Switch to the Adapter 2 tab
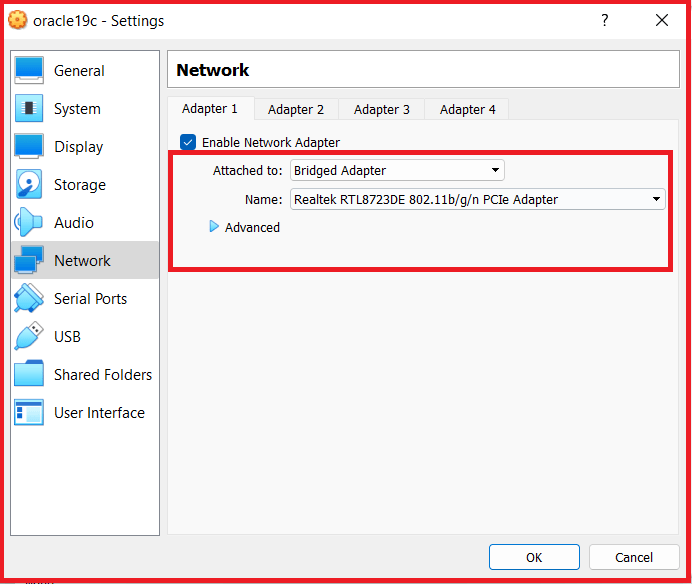 296,109
